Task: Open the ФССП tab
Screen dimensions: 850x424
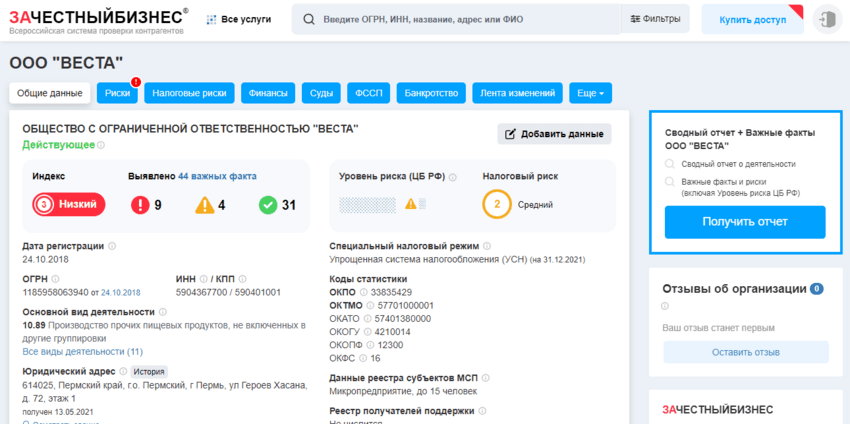Action: click(x=369, y=93)
